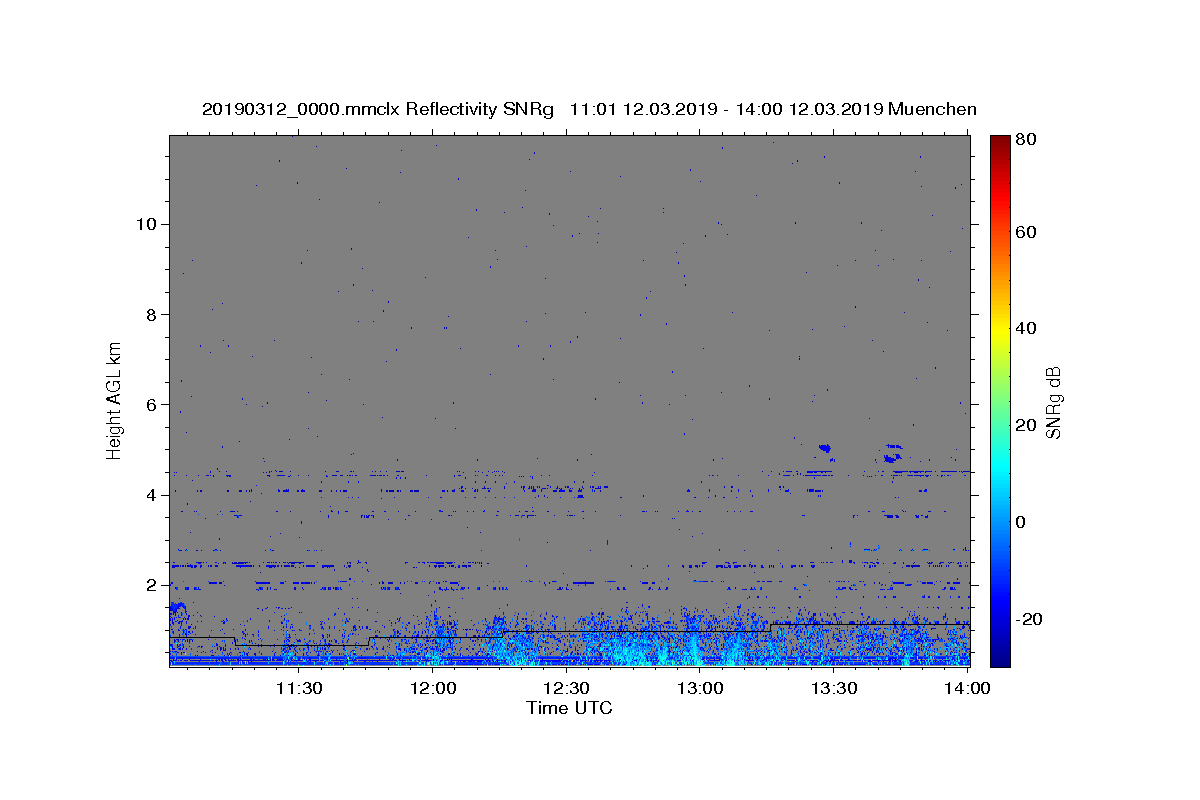Click the colorbar value 0
1200x800 pixels.
[1021, 522]
